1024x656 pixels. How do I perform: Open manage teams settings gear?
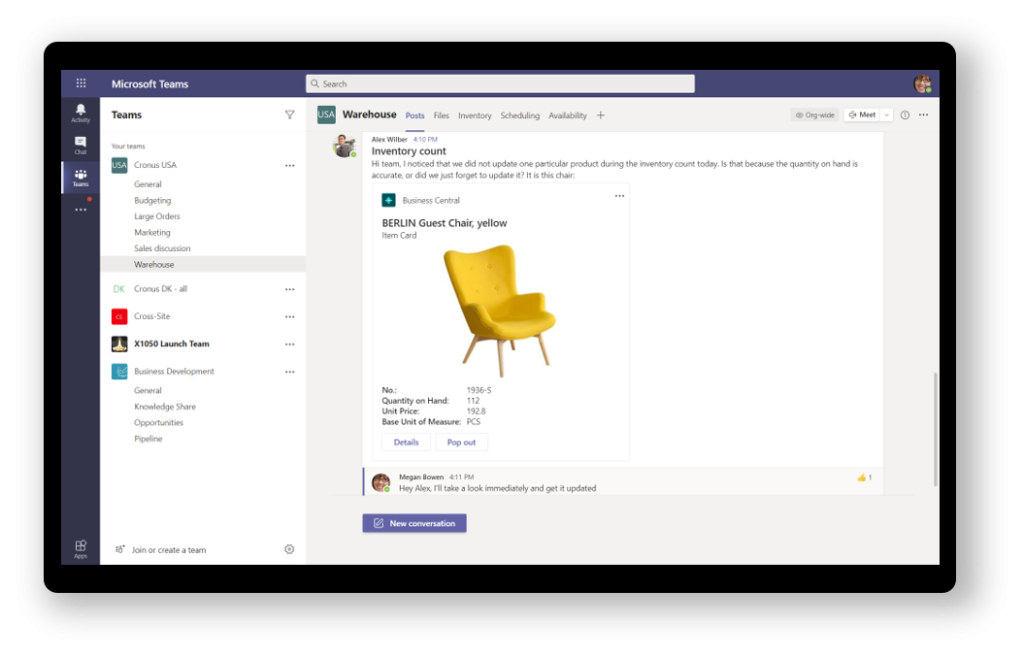[x=289, y=549]
